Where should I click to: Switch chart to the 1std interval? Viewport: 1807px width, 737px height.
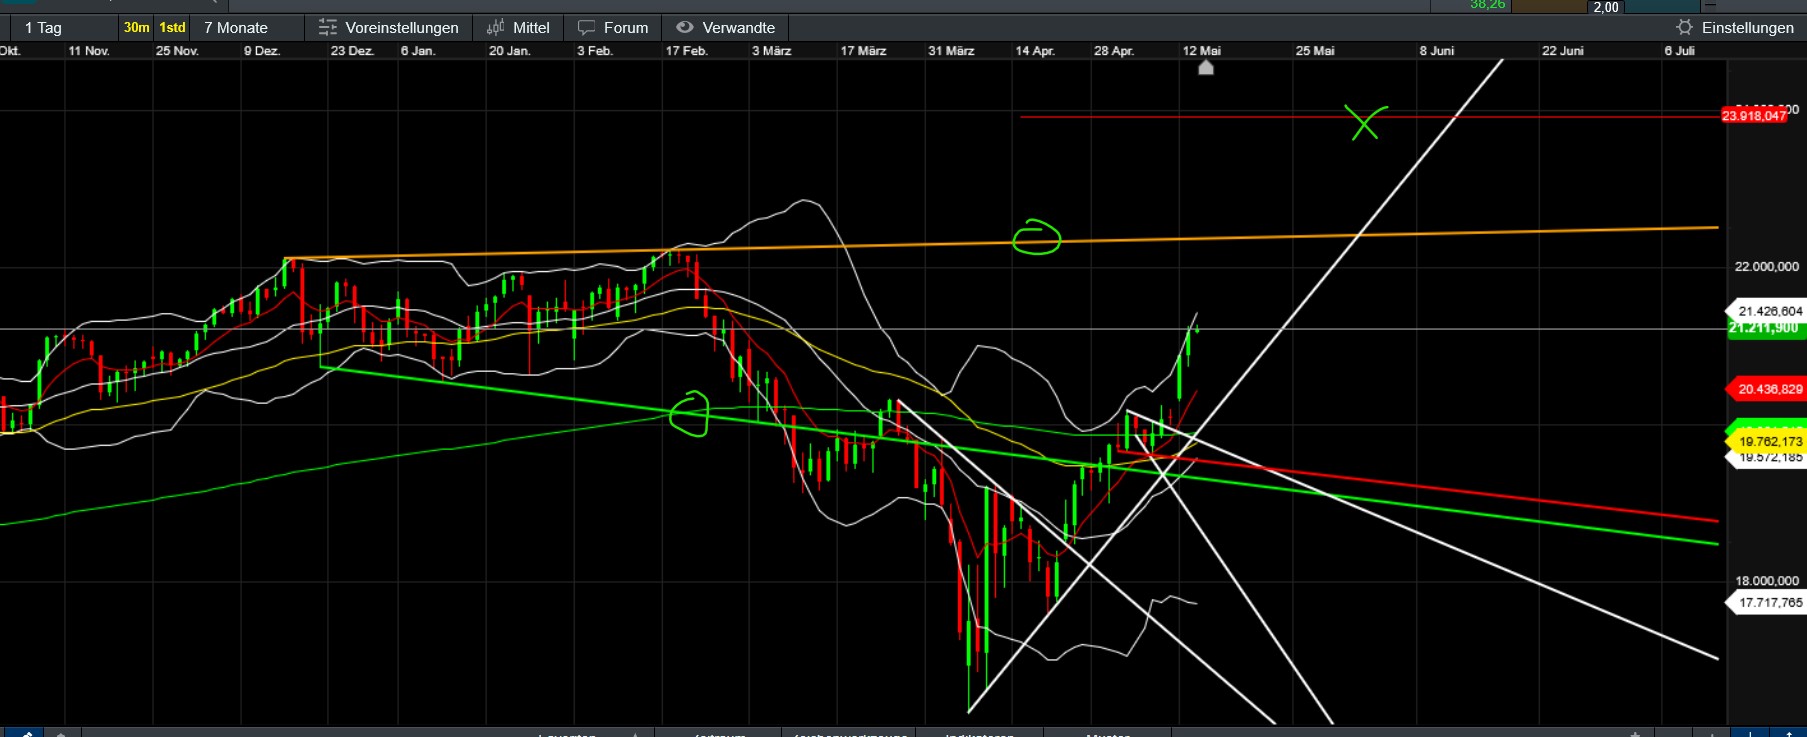click(x=173, y=28)
